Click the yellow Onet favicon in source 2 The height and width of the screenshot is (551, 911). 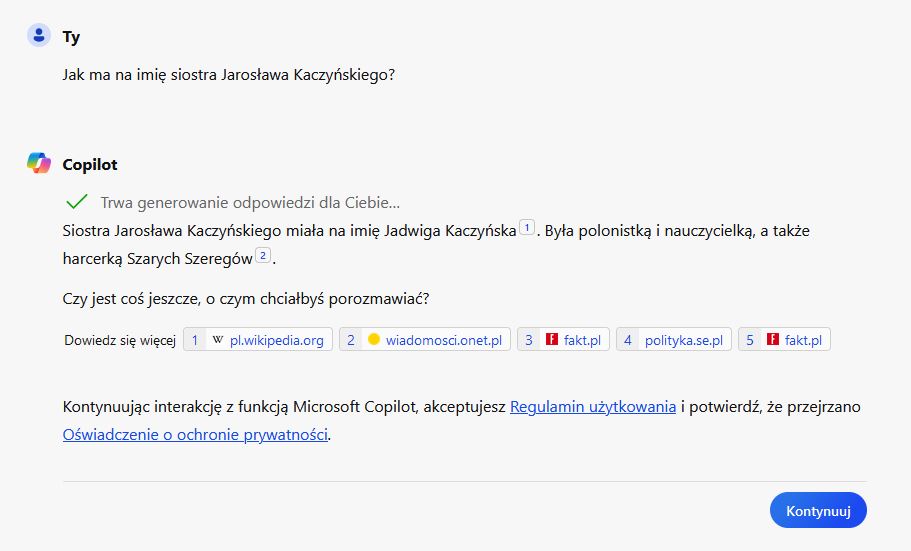[x=374, y=340]
